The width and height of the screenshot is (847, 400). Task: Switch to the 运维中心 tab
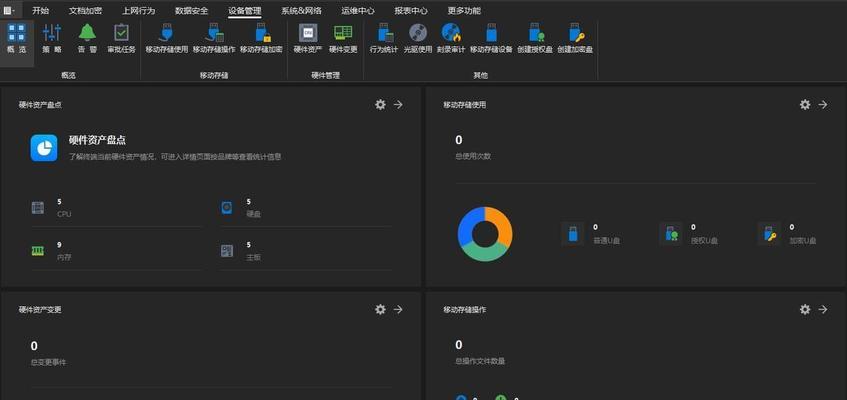[x=358, y=10]
